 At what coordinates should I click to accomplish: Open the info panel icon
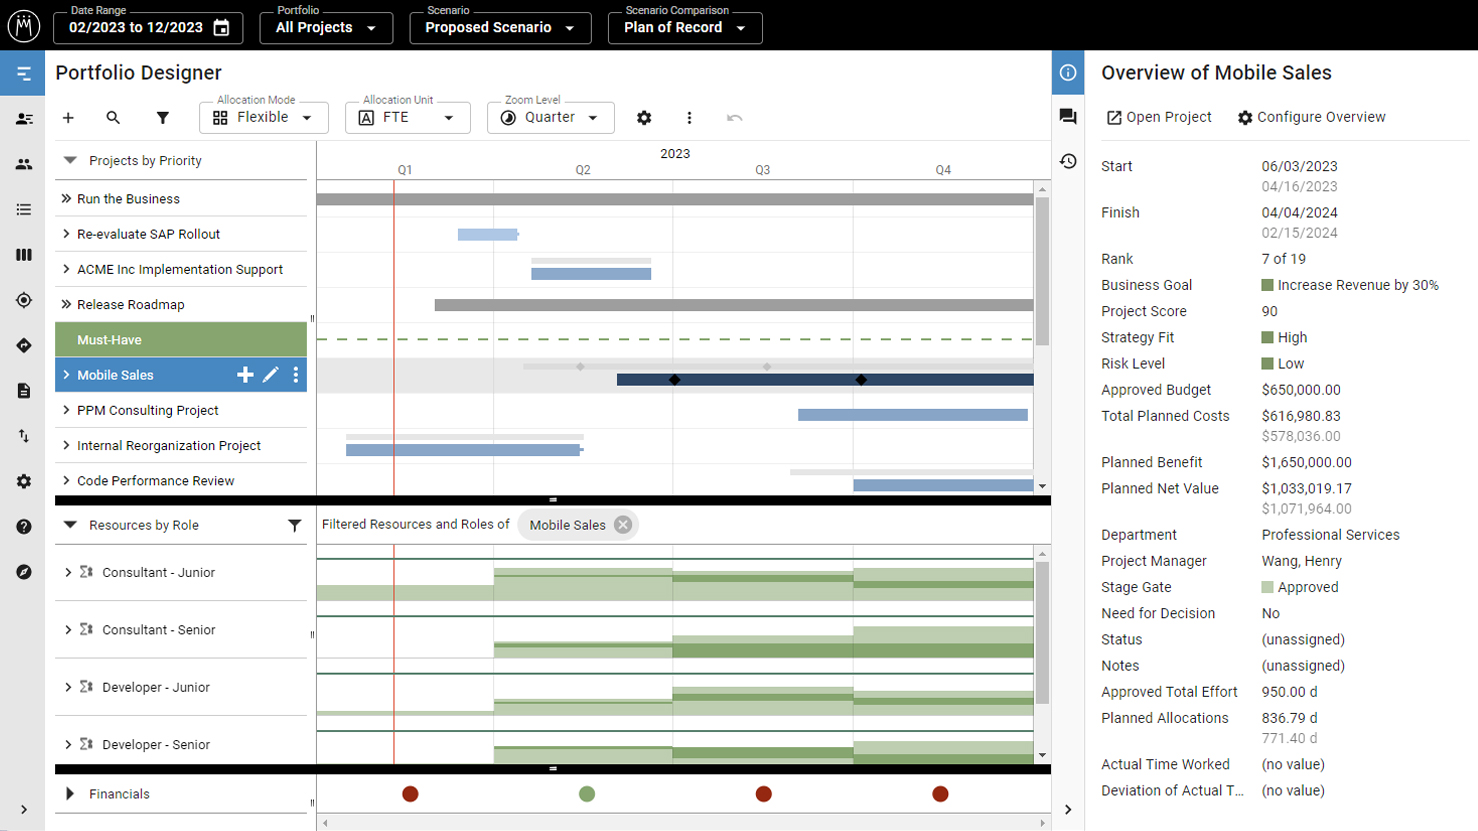click(x=1068, y=73)
